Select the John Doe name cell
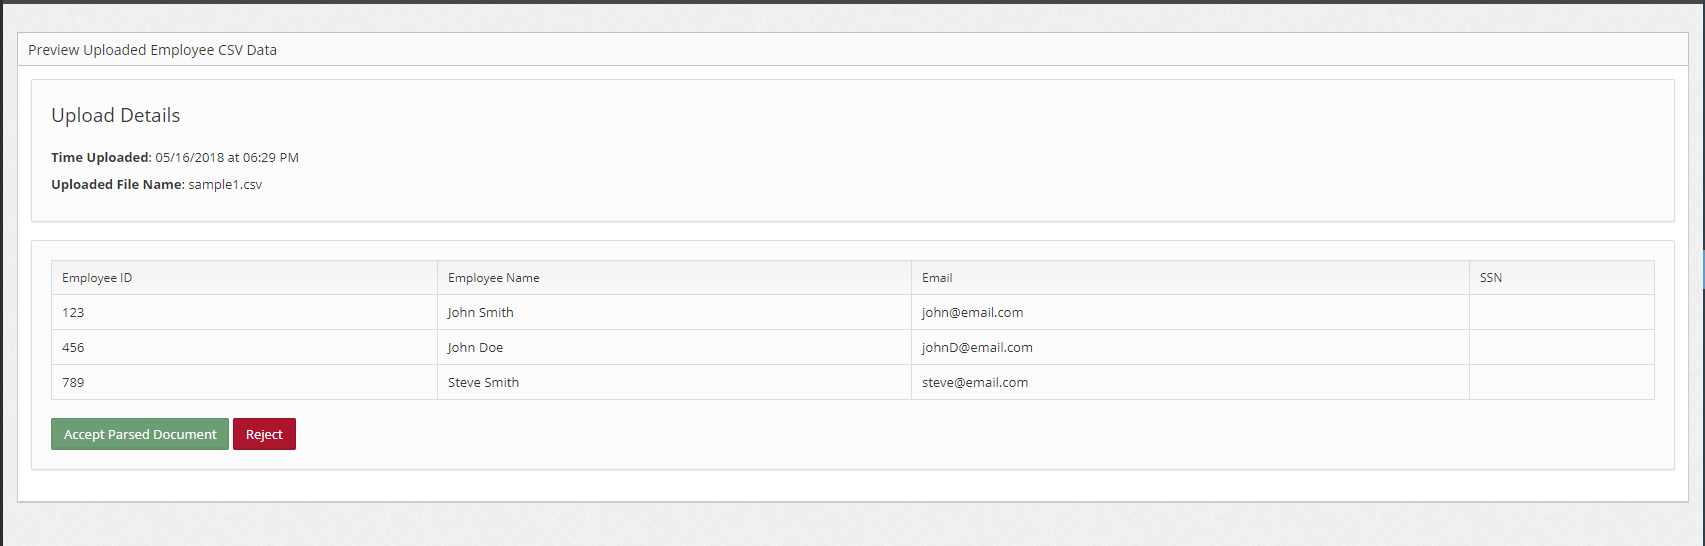This screenshot has height=546, width=1705. (674, 347)
